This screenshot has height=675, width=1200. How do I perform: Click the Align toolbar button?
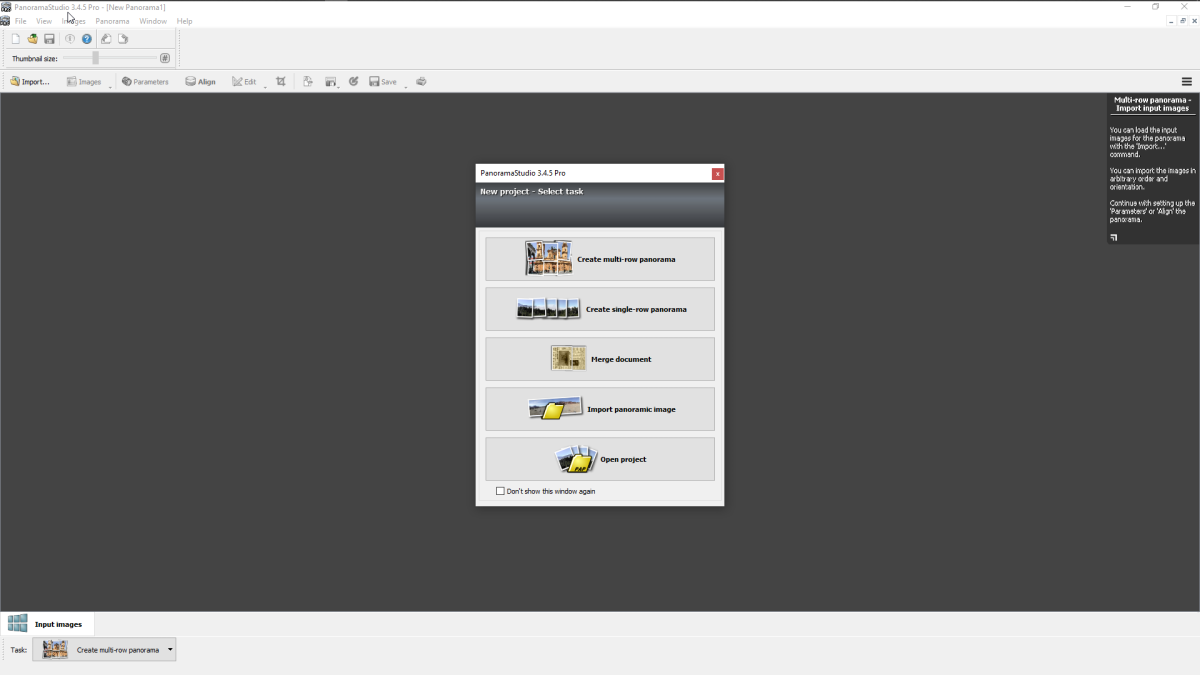200,82
